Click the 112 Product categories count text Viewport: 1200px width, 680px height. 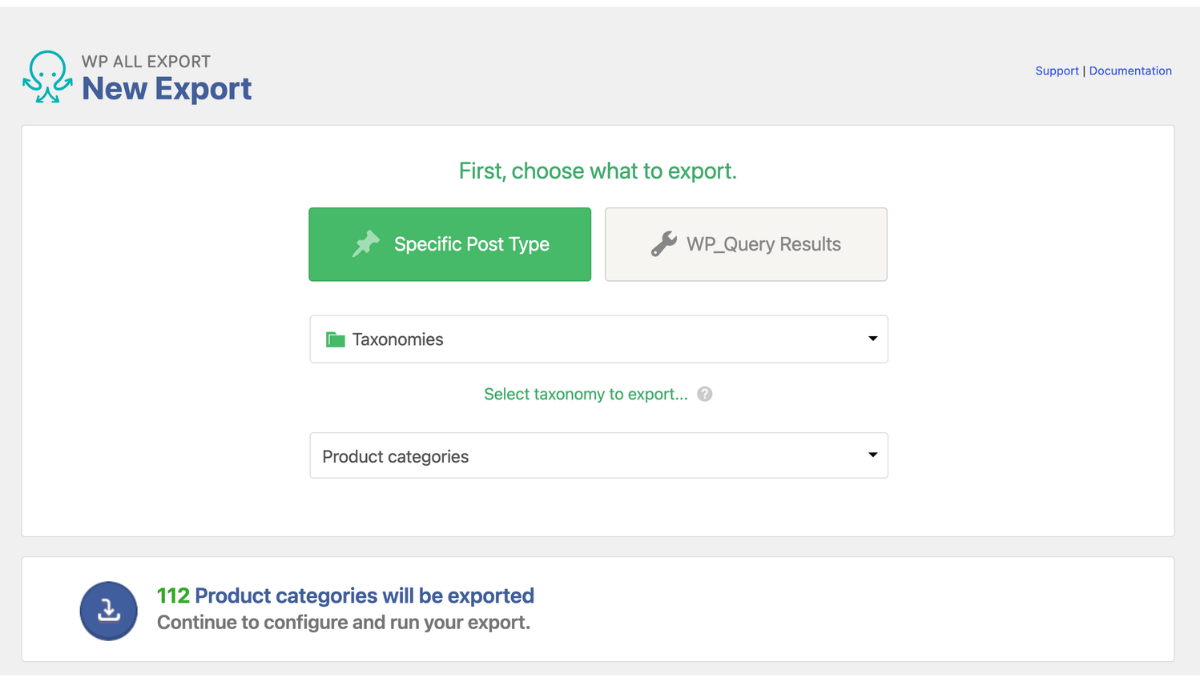click(345, 596)
